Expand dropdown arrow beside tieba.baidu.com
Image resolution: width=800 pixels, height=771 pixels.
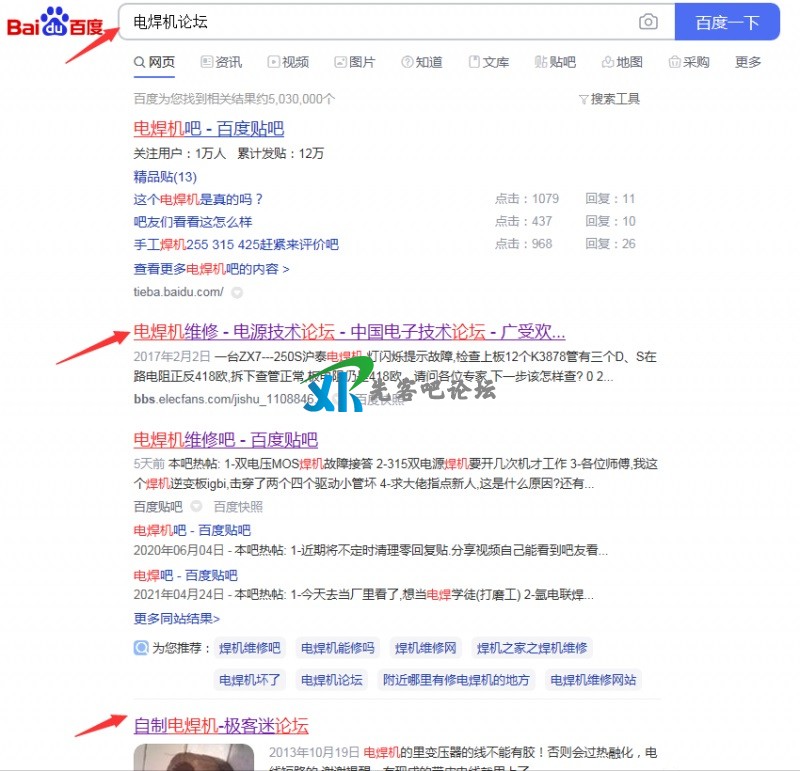click(237, 293)
